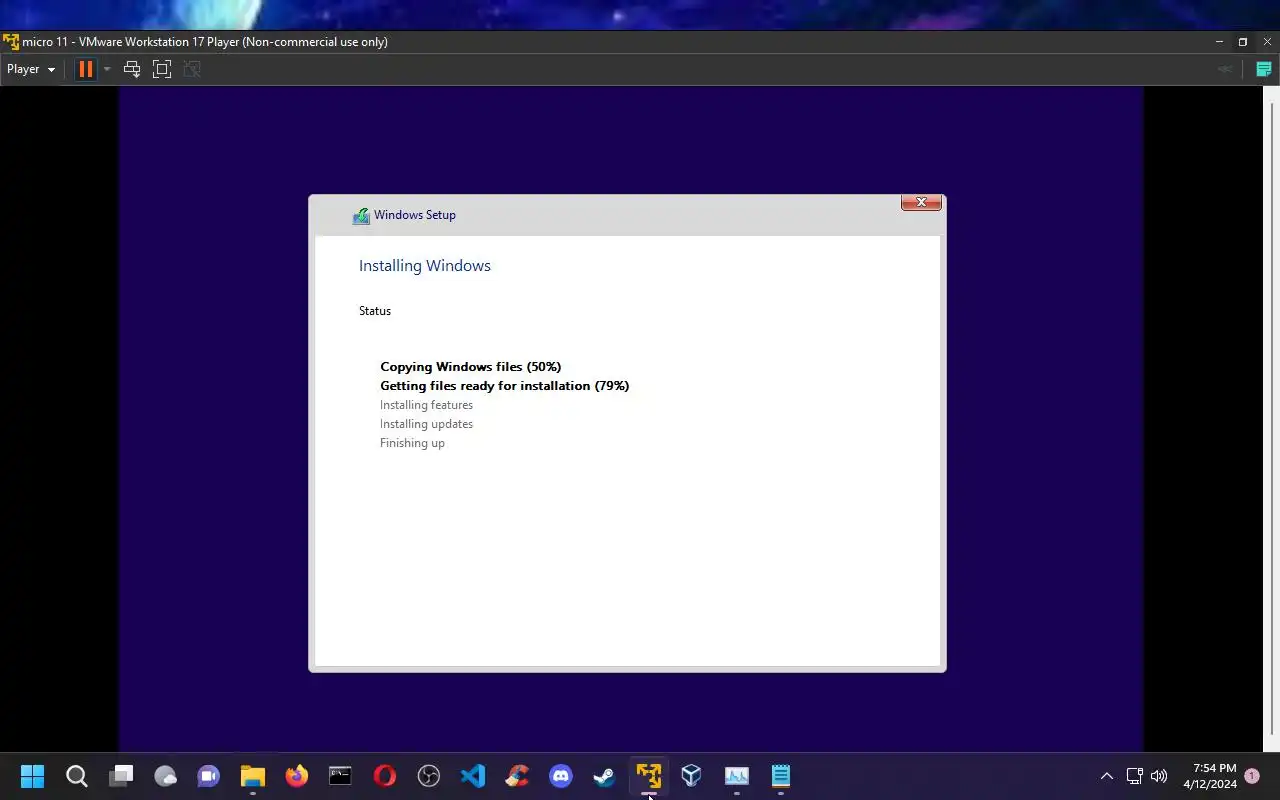This screenshot has width=1280, height=800.
Task: Open Discord from taskbar
Action: pos(560,776)
